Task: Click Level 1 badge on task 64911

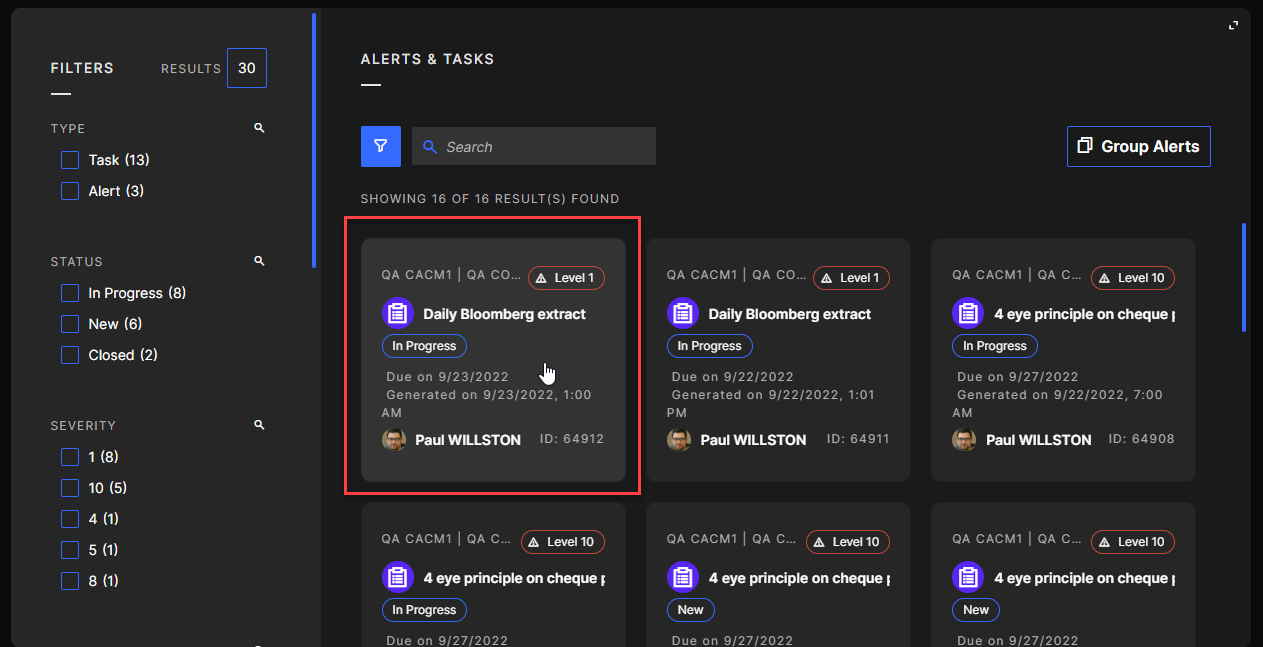Action: pyautogui.click(x=851, y=278)
